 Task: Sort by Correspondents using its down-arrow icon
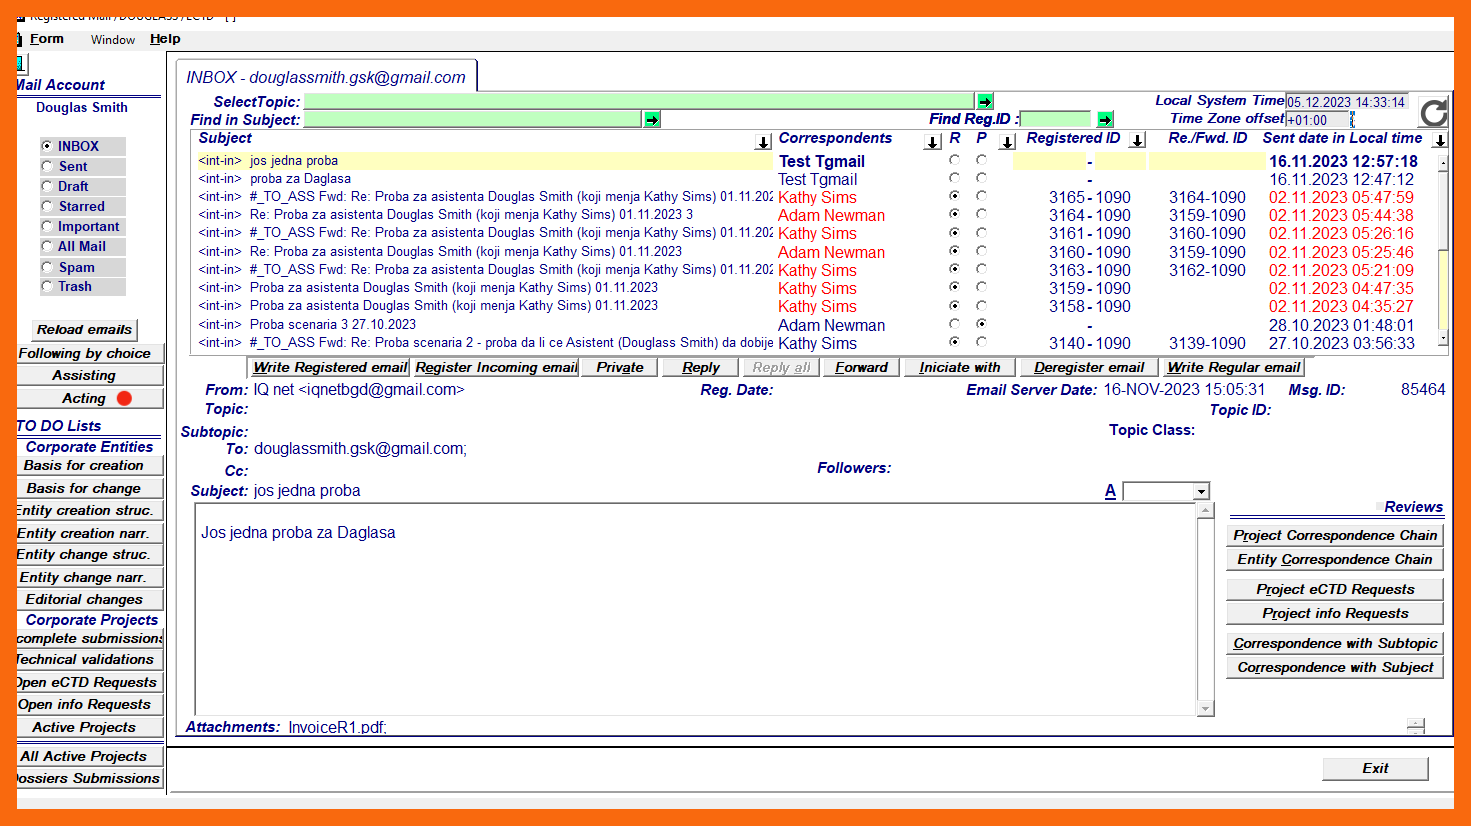(932, 141)
